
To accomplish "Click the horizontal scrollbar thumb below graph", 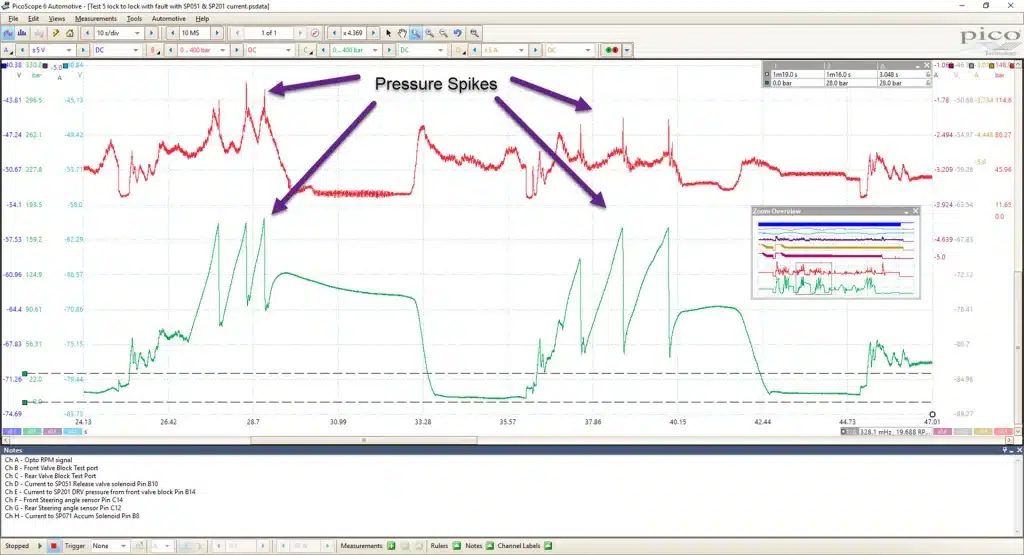I will [364, 440].
